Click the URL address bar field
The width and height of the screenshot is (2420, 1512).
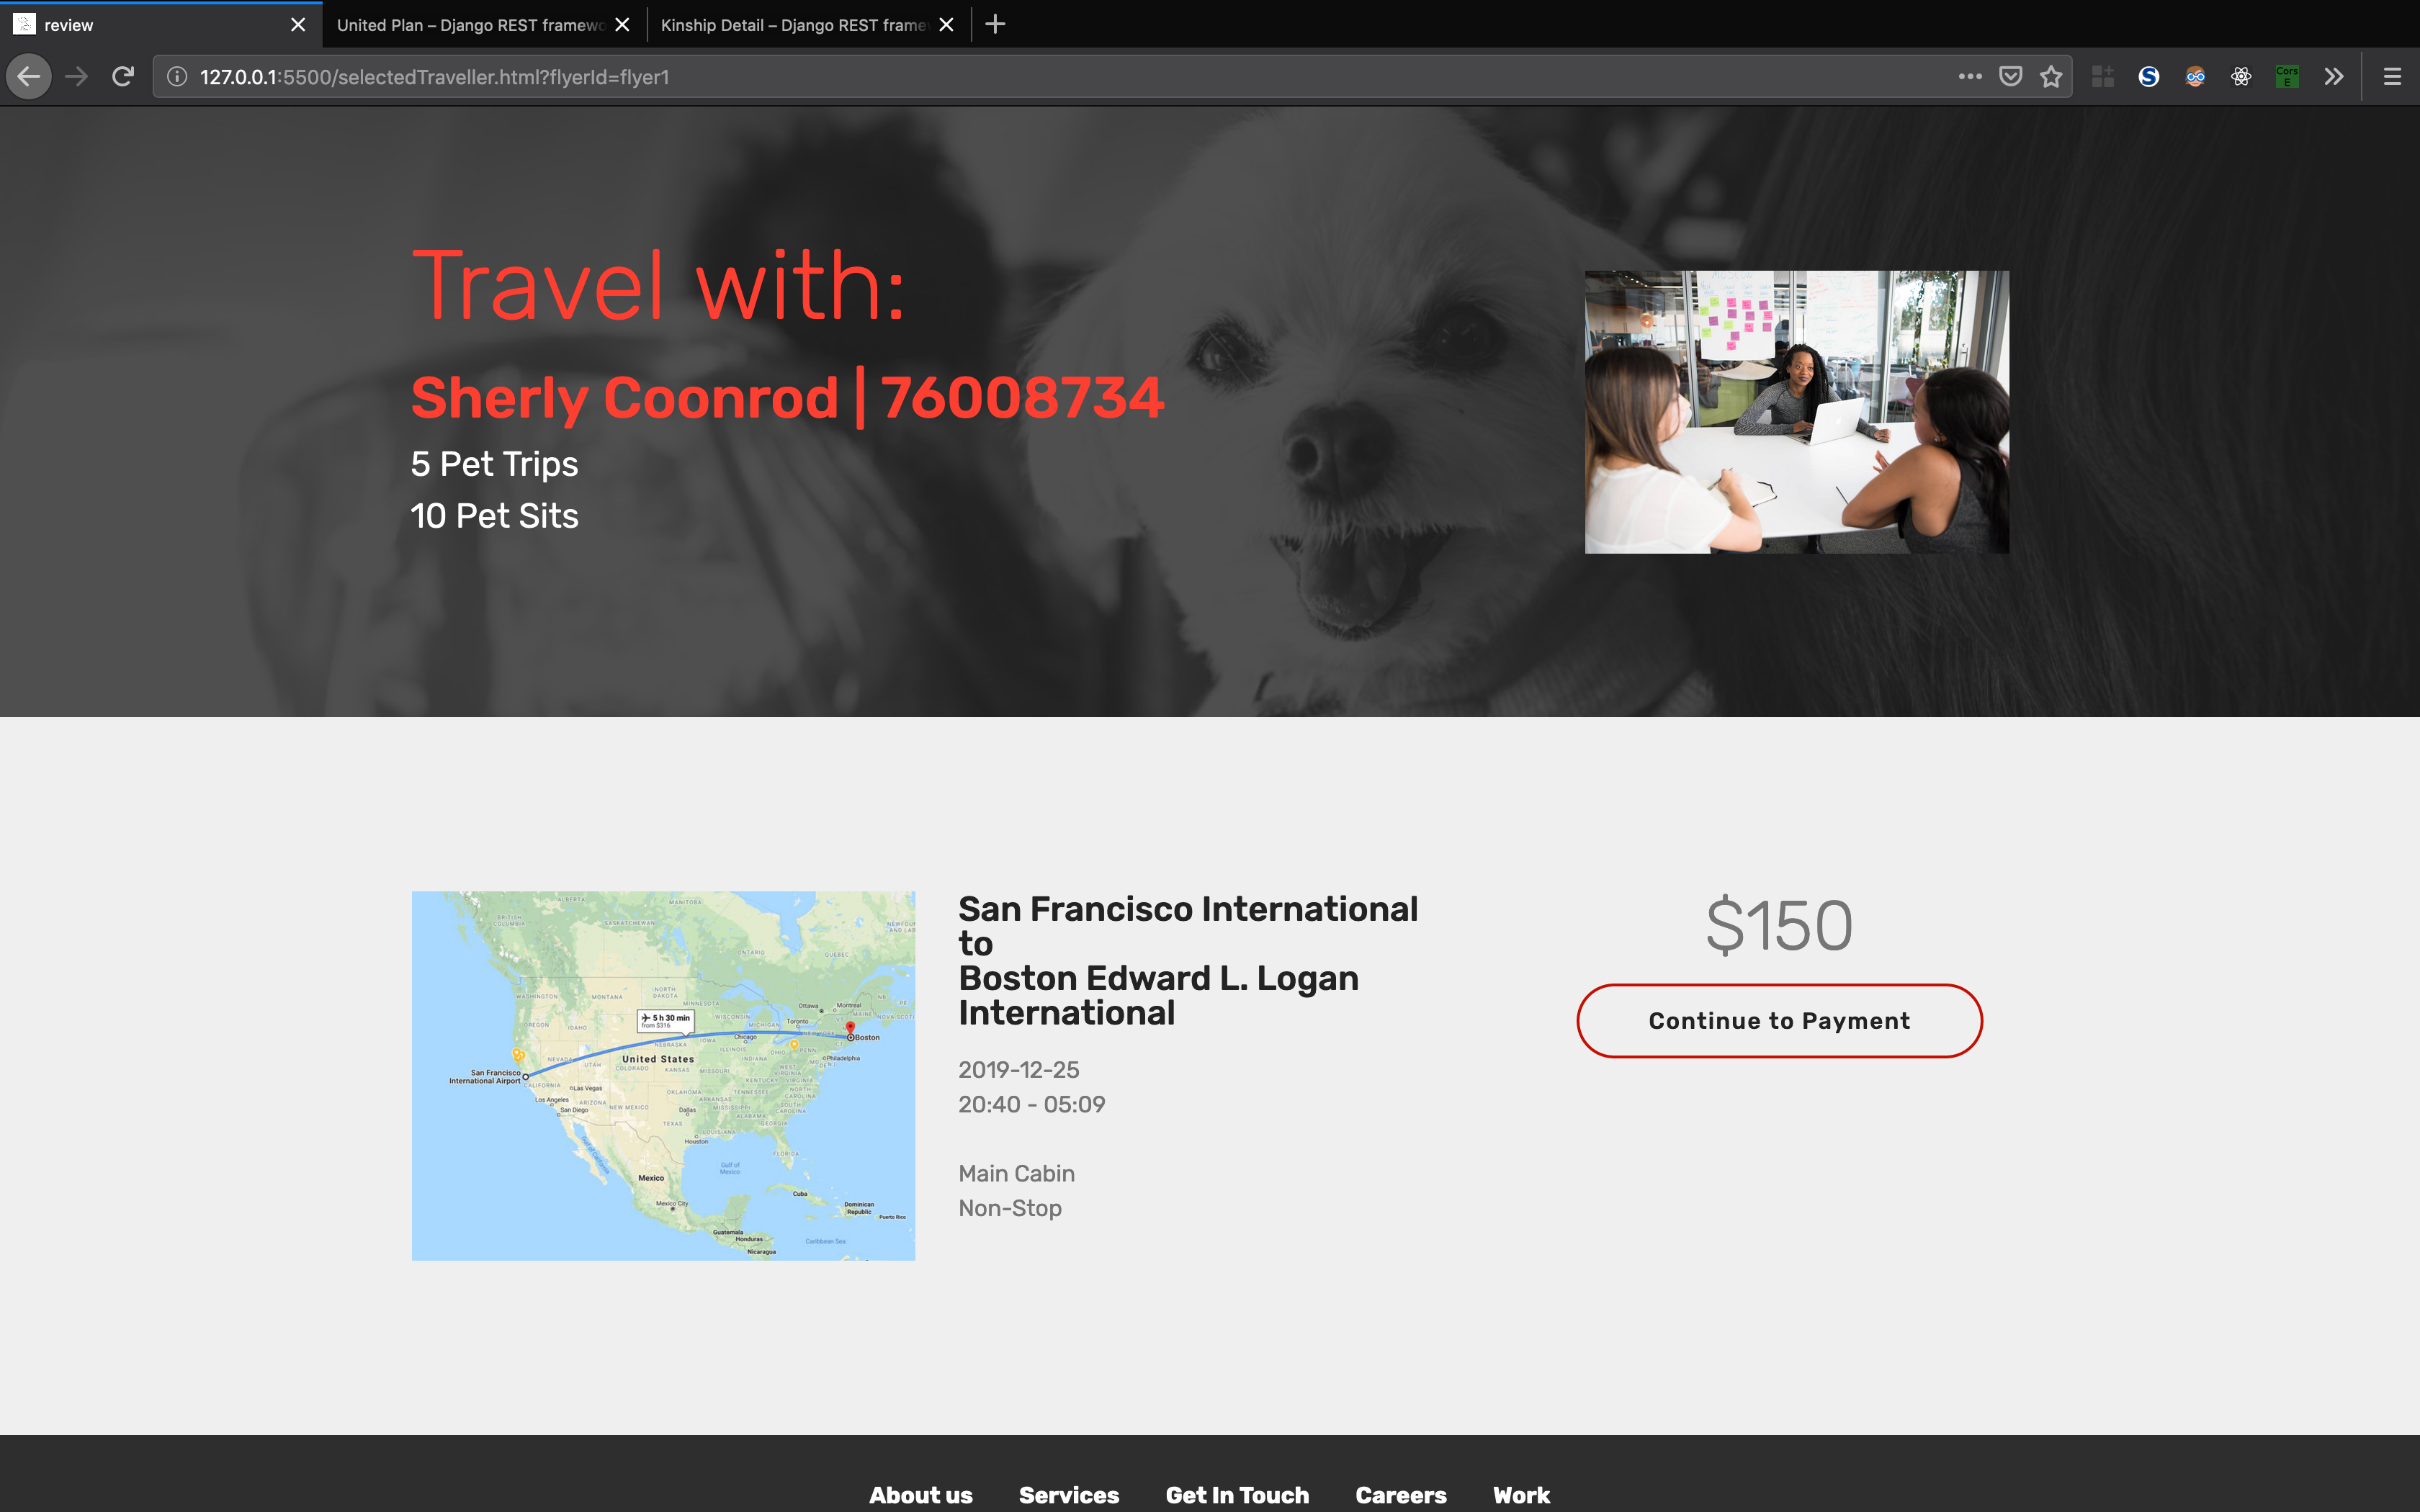(x=1000, y=77)
